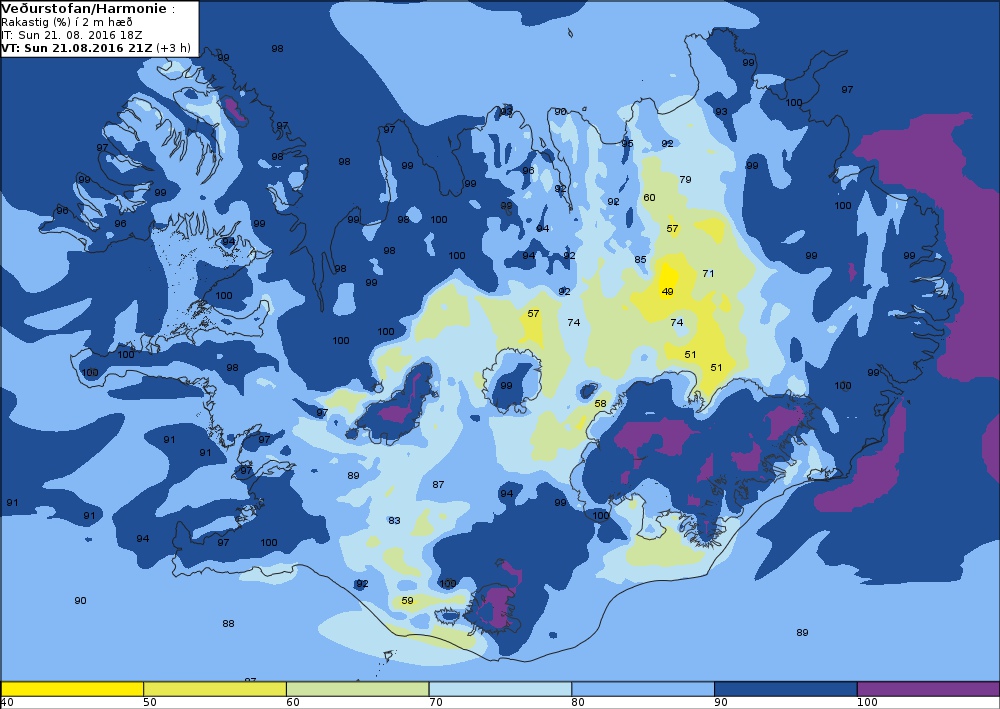Click the dark blue 90–100 legend swatch
Viewport: 1000px width, 709px height.
tap(786, 689)
